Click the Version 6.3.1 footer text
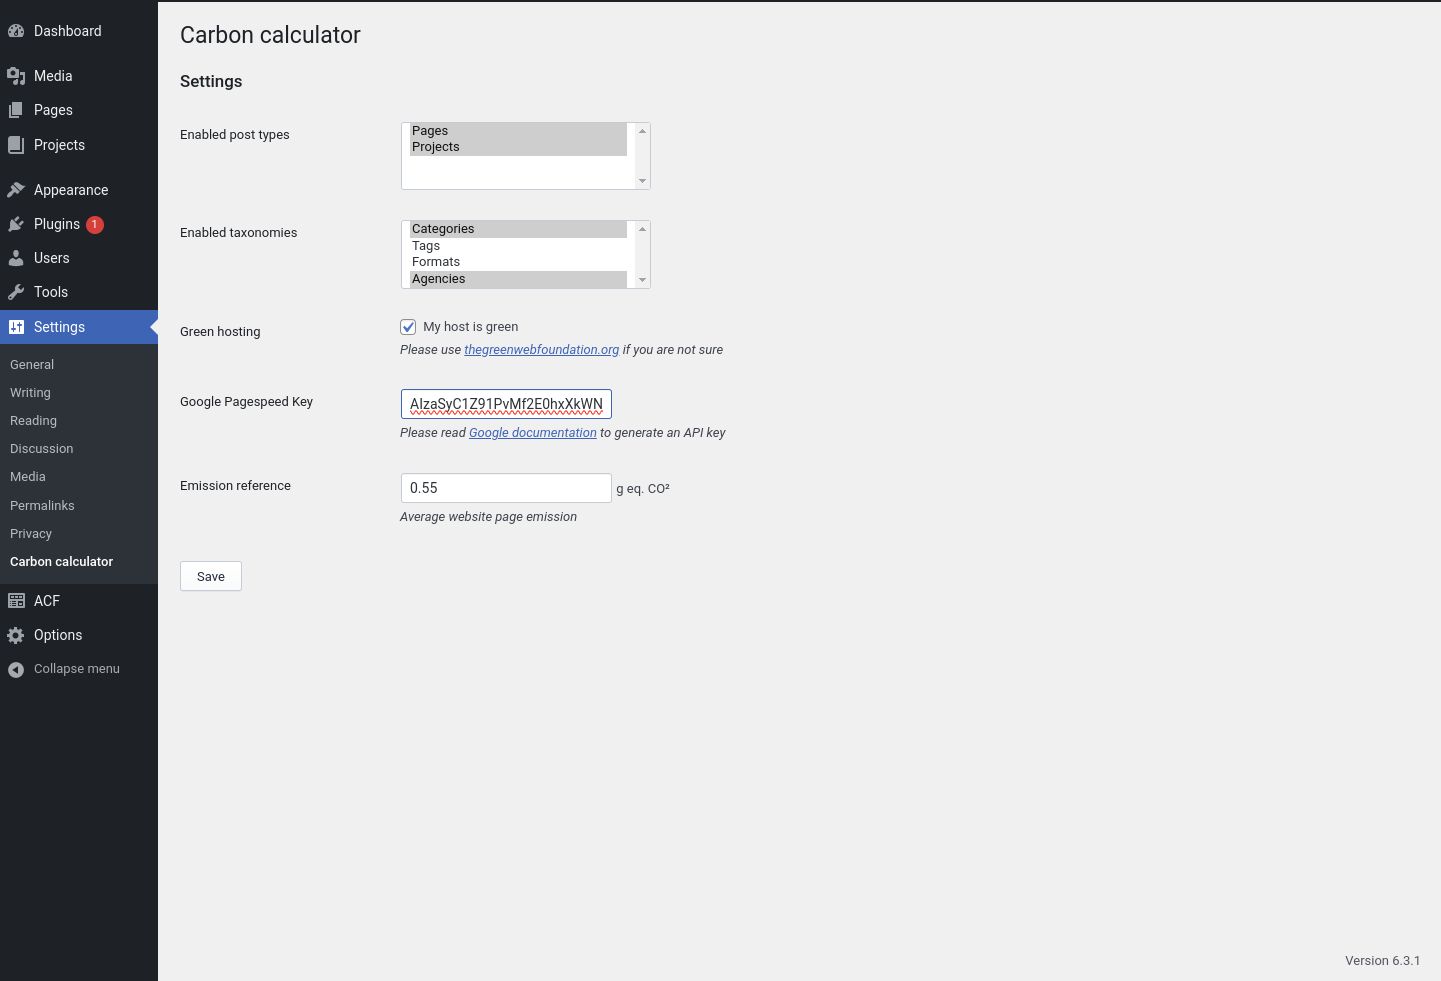This screenshot has height=981, width=1441. click(x=1382, y=961)
